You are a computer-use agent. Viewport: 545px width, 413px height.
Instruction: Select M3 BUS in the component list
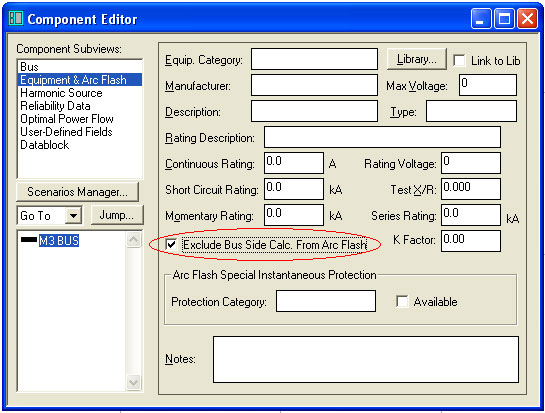coord(59,240)
